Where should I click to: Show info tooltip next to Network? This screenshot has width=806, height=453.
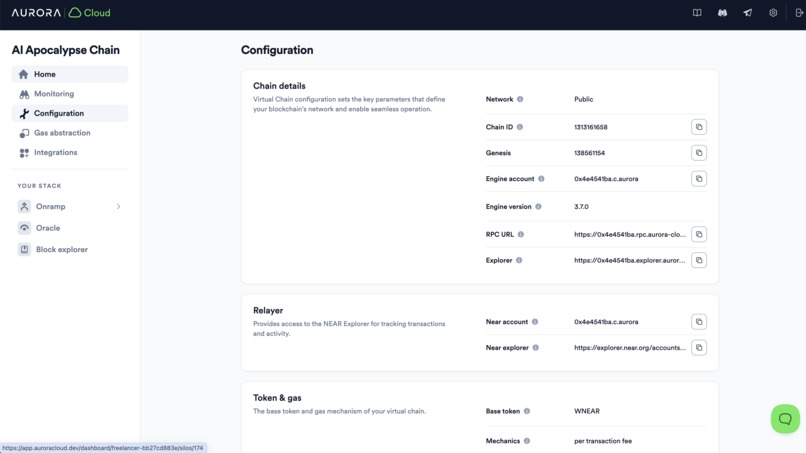pos(520,99)
